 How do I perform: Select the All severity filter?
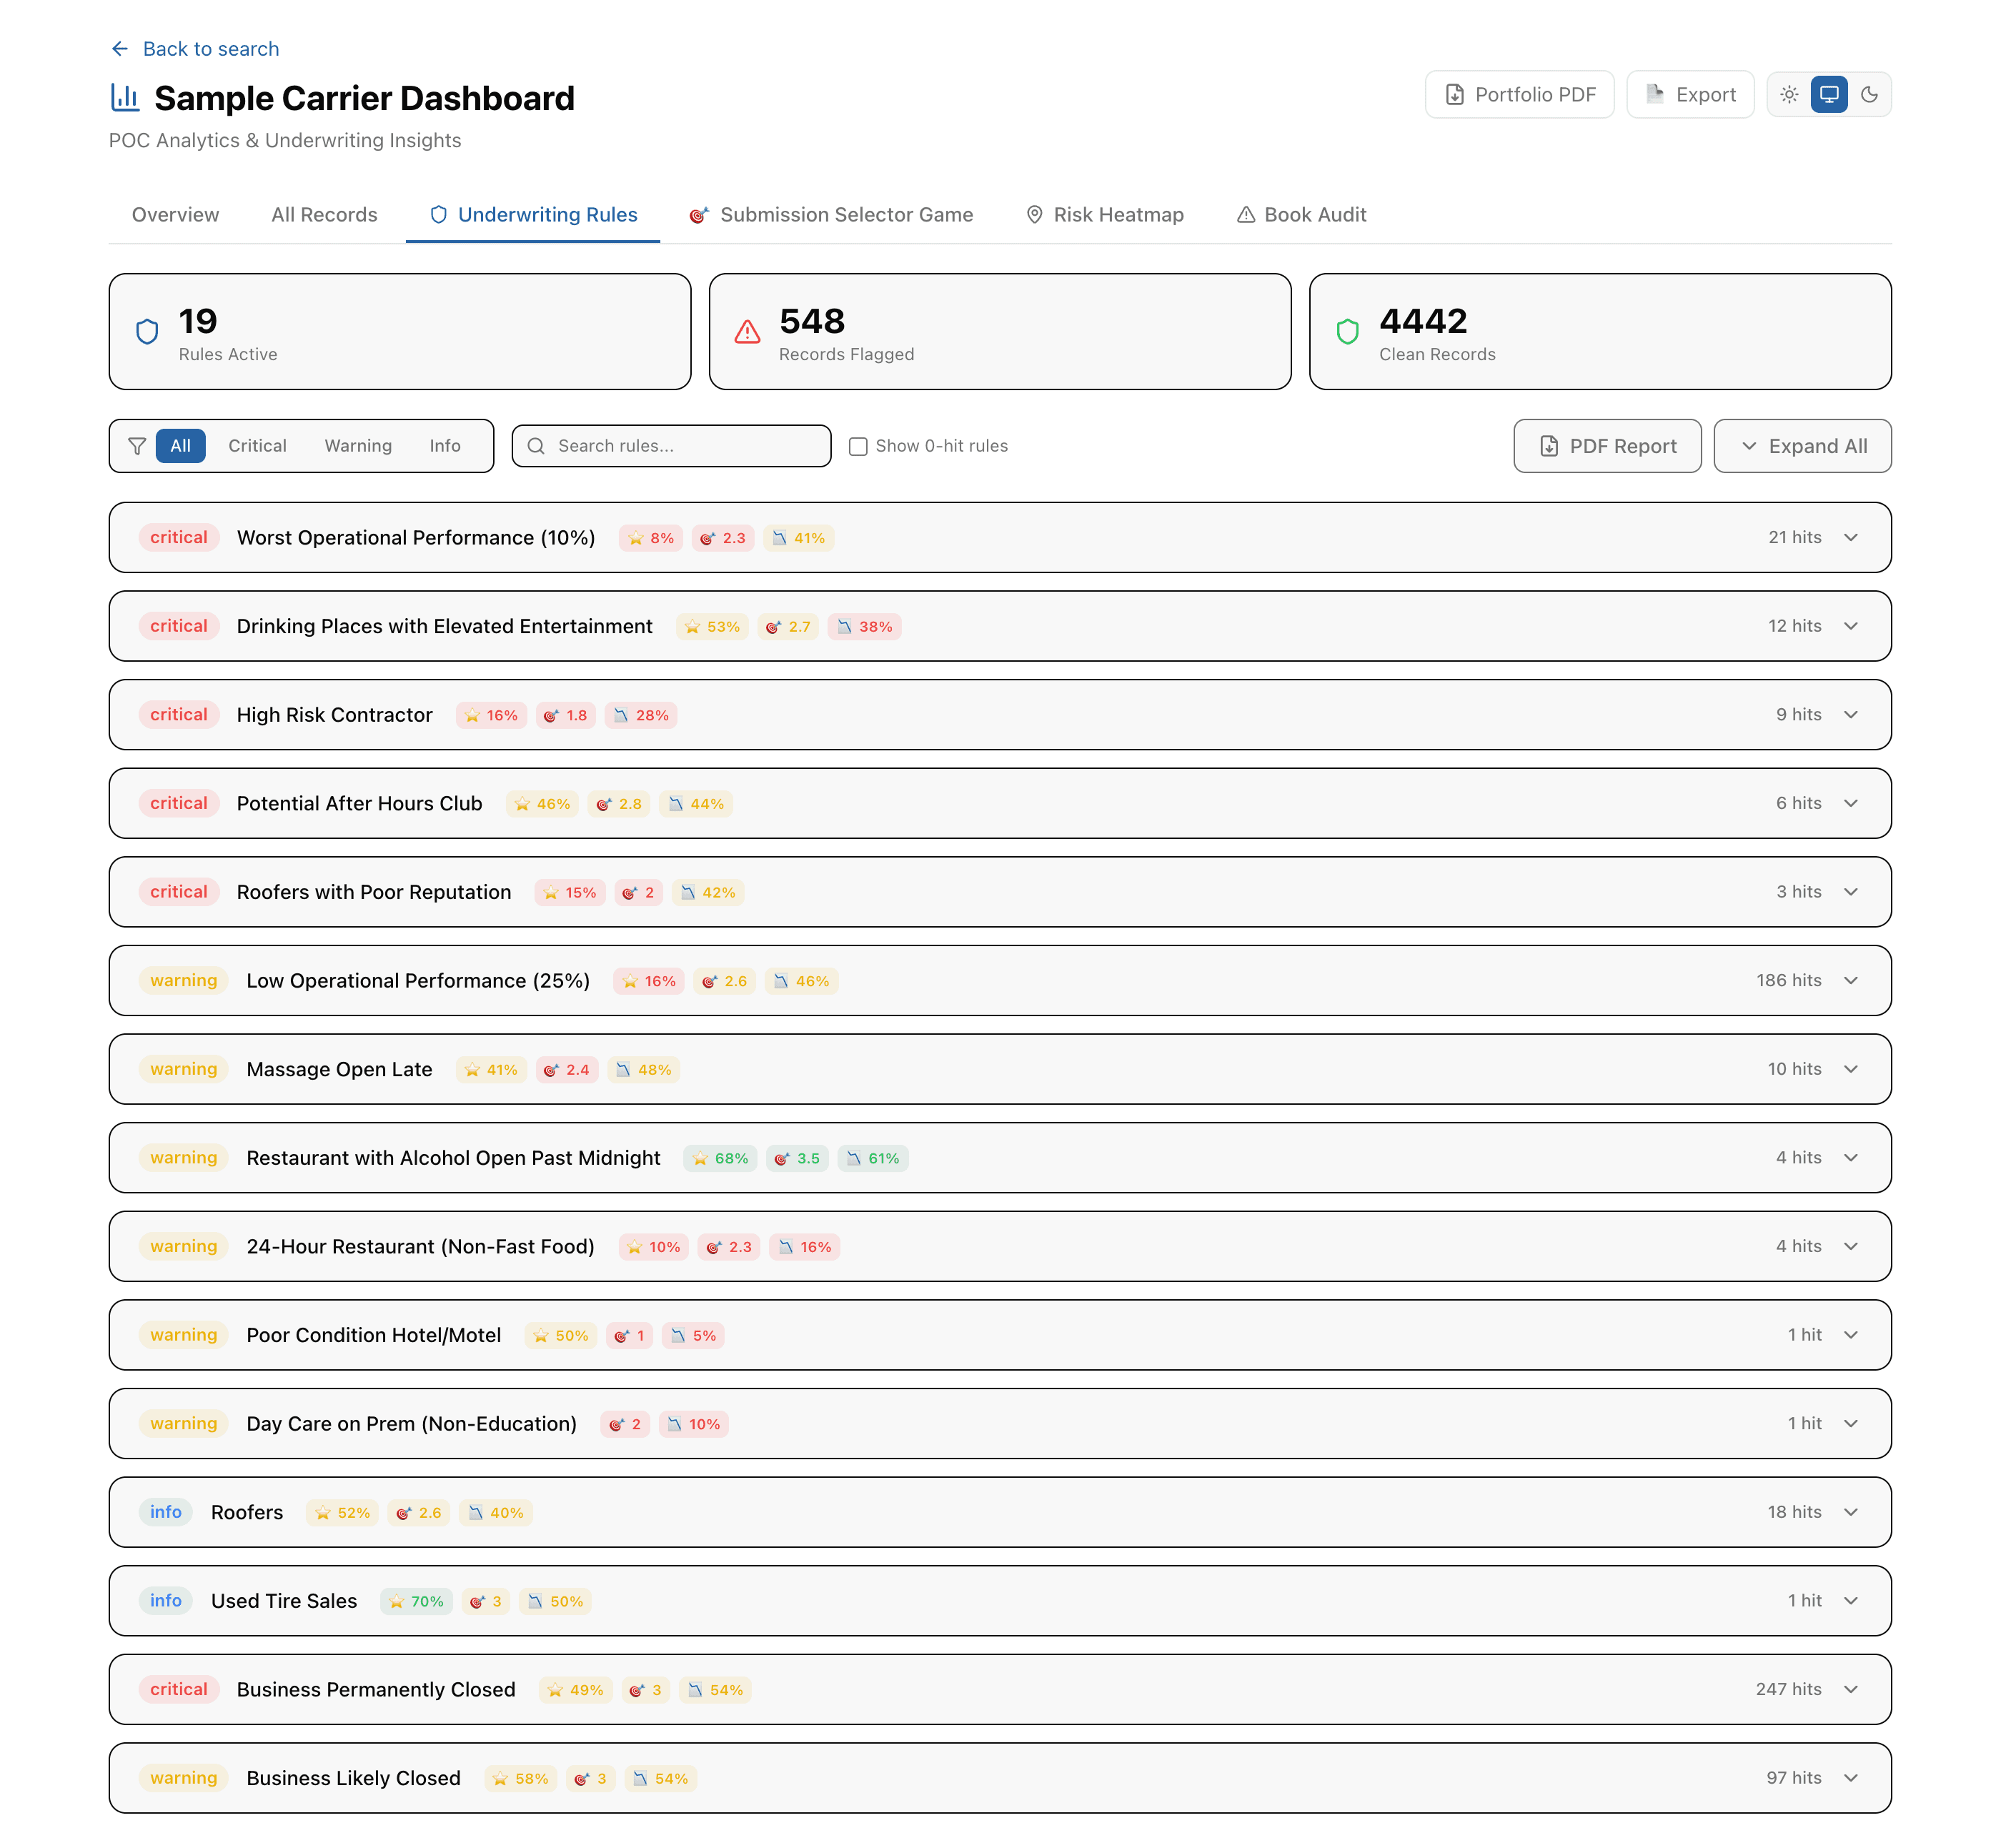180,446
